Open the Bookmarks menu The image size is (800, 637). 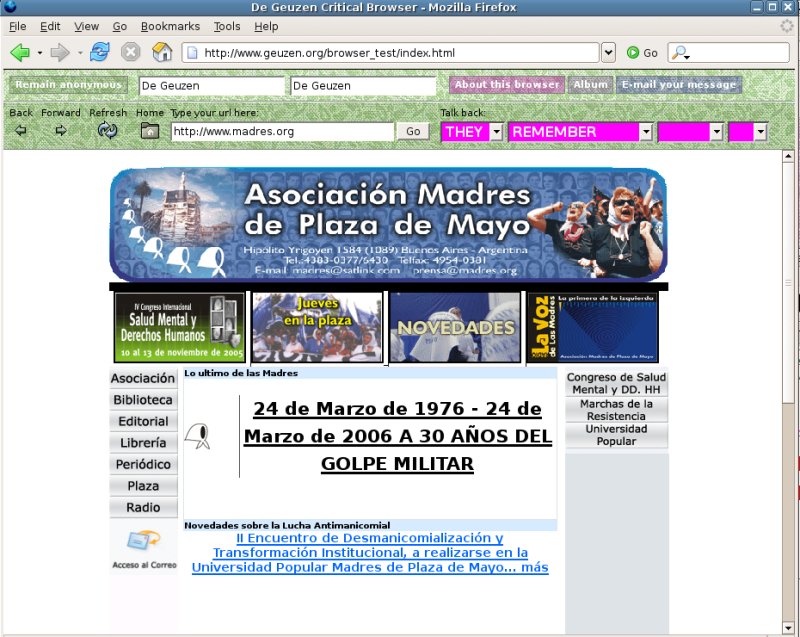click(x=170, y=26)
